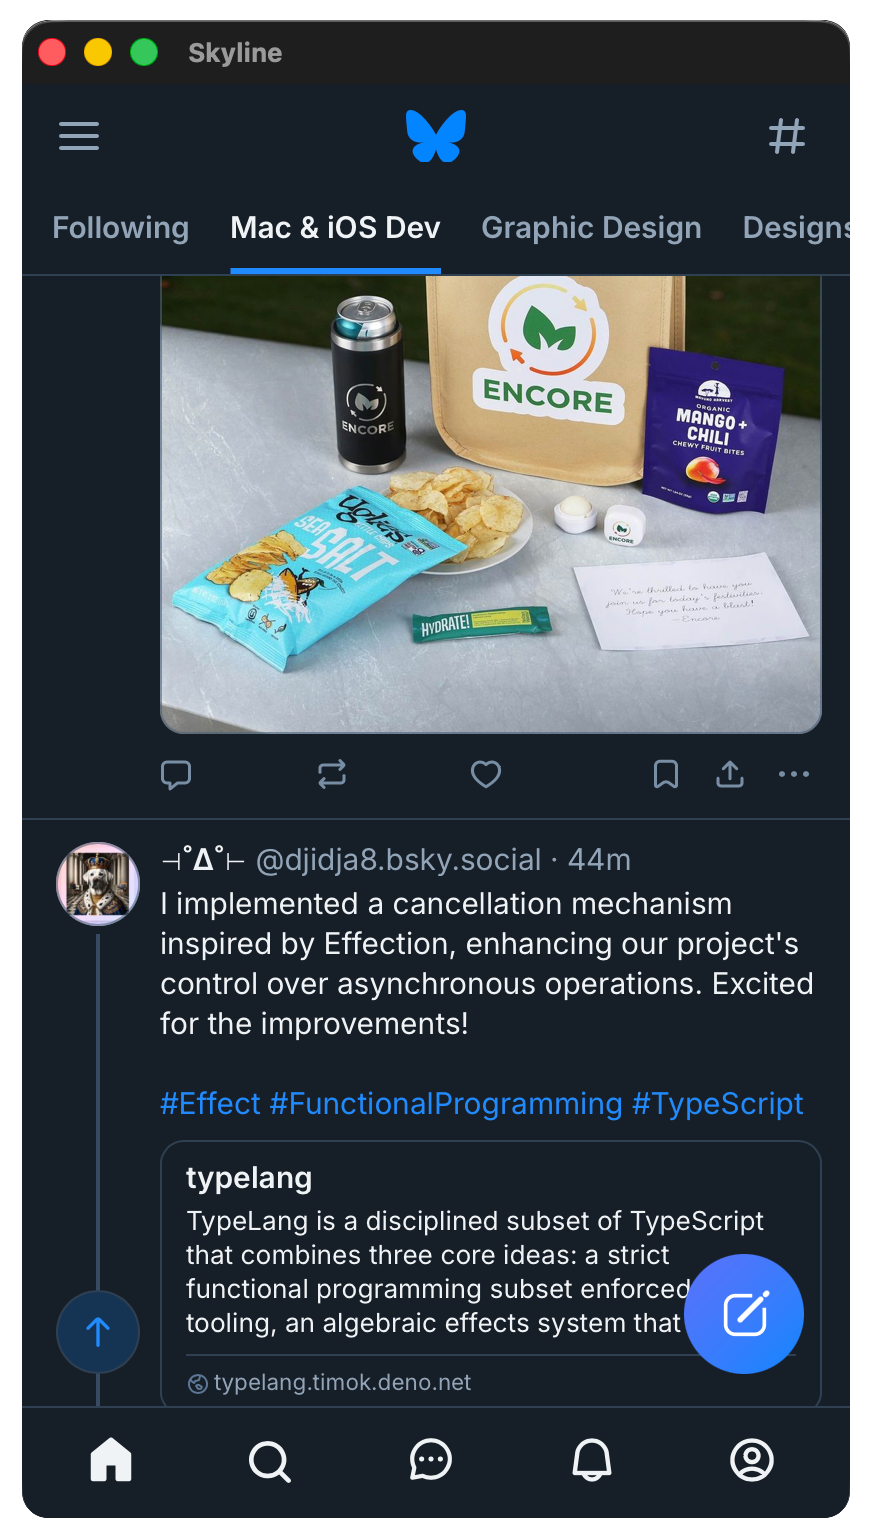Open the Chat messages
Viewport: 871px width, 1540px height.
(431, 1460)
